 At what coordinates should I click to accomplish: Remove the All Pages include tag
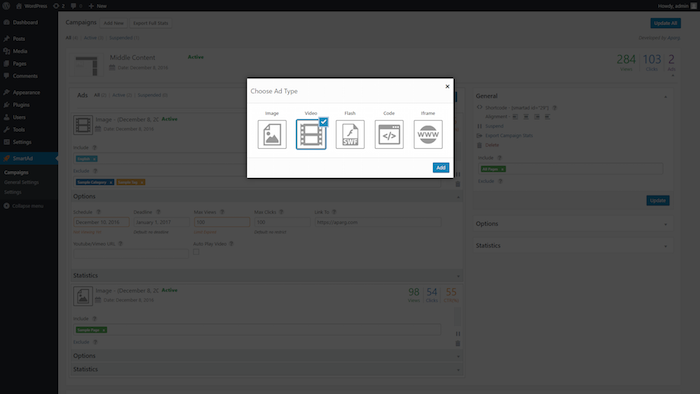(503, 169)
